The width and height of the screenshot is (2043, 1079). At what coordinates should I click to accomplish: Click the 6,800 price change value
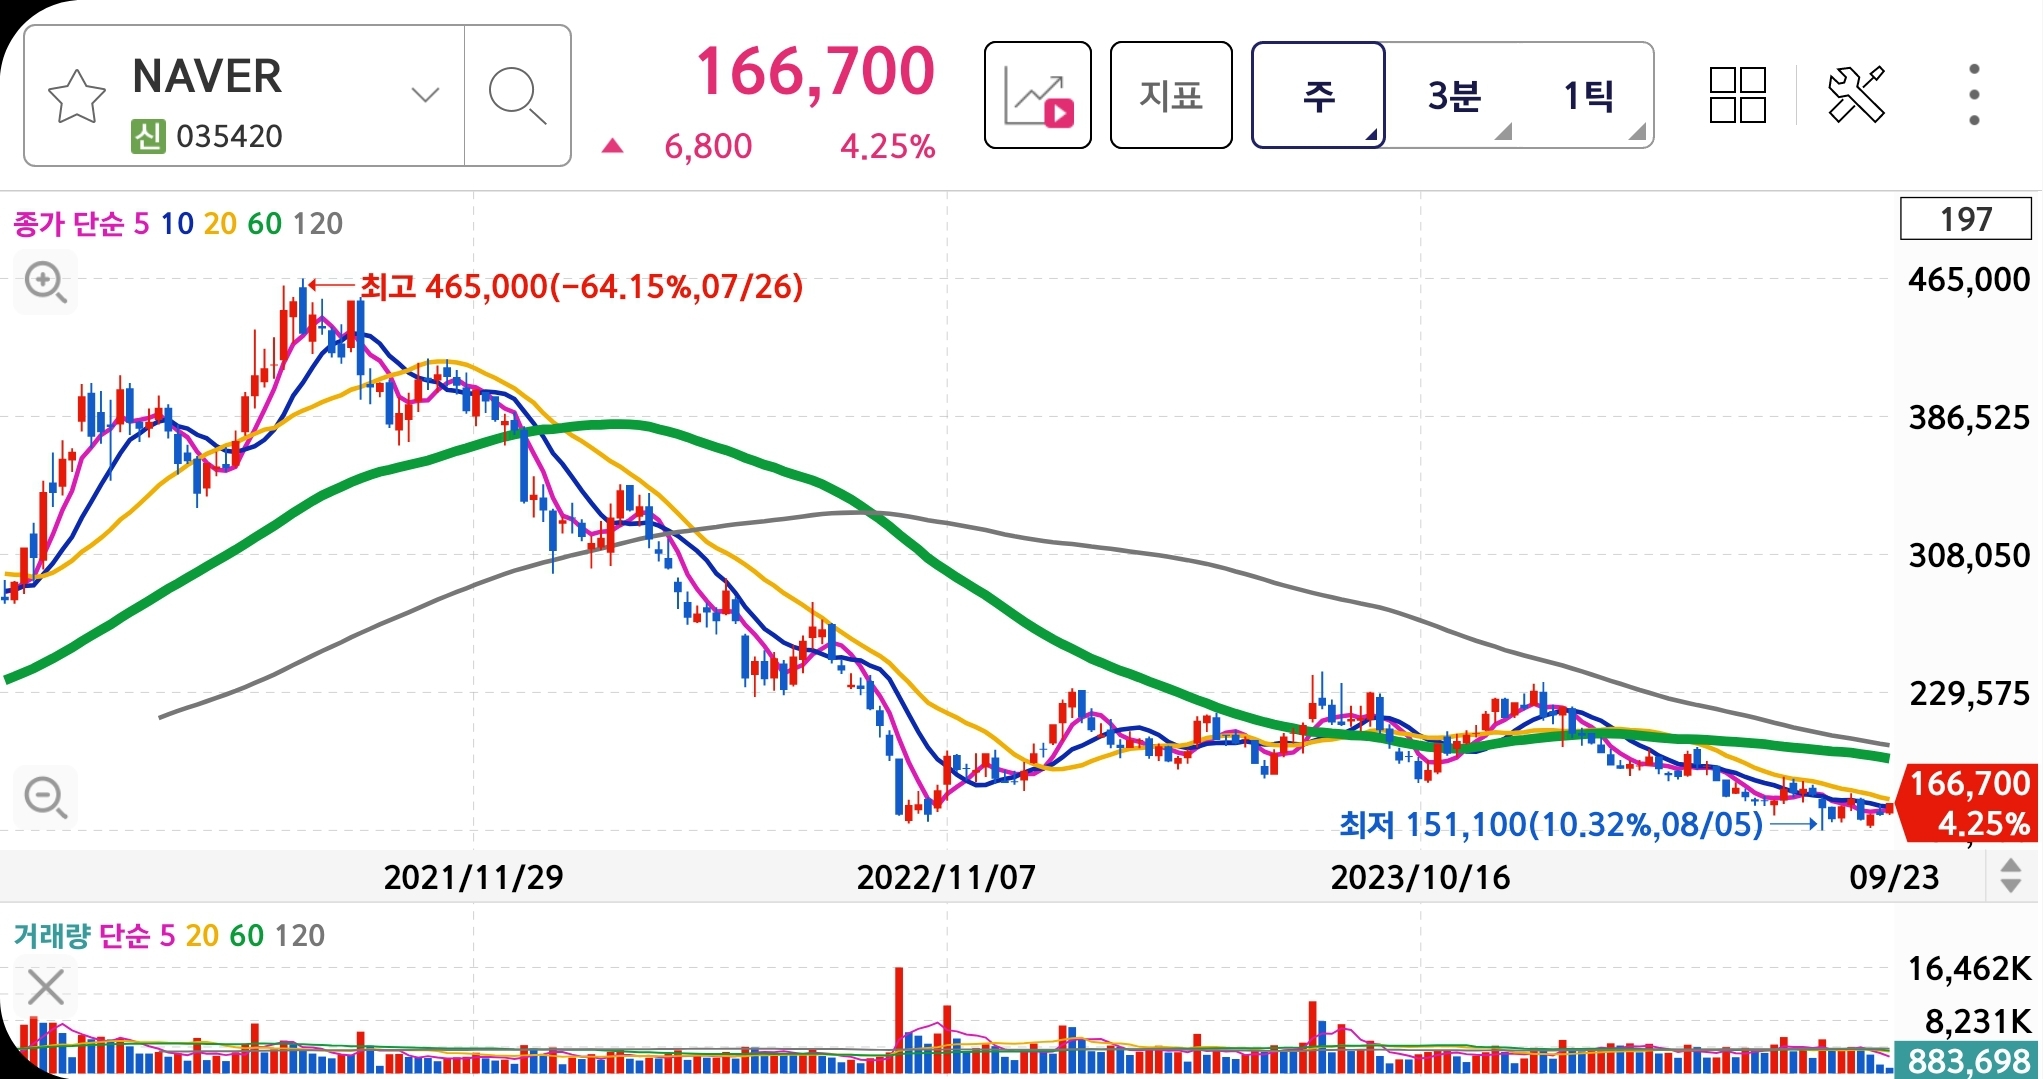point(708,147)
